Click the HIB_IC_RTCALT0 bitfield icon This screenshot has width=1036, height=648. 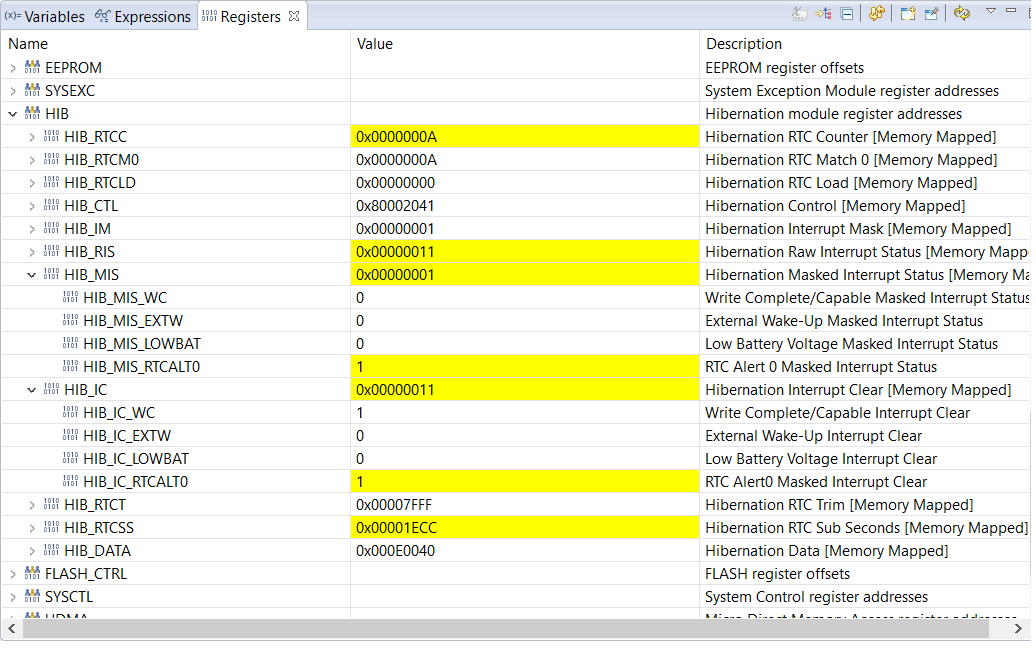pos(71,482)
